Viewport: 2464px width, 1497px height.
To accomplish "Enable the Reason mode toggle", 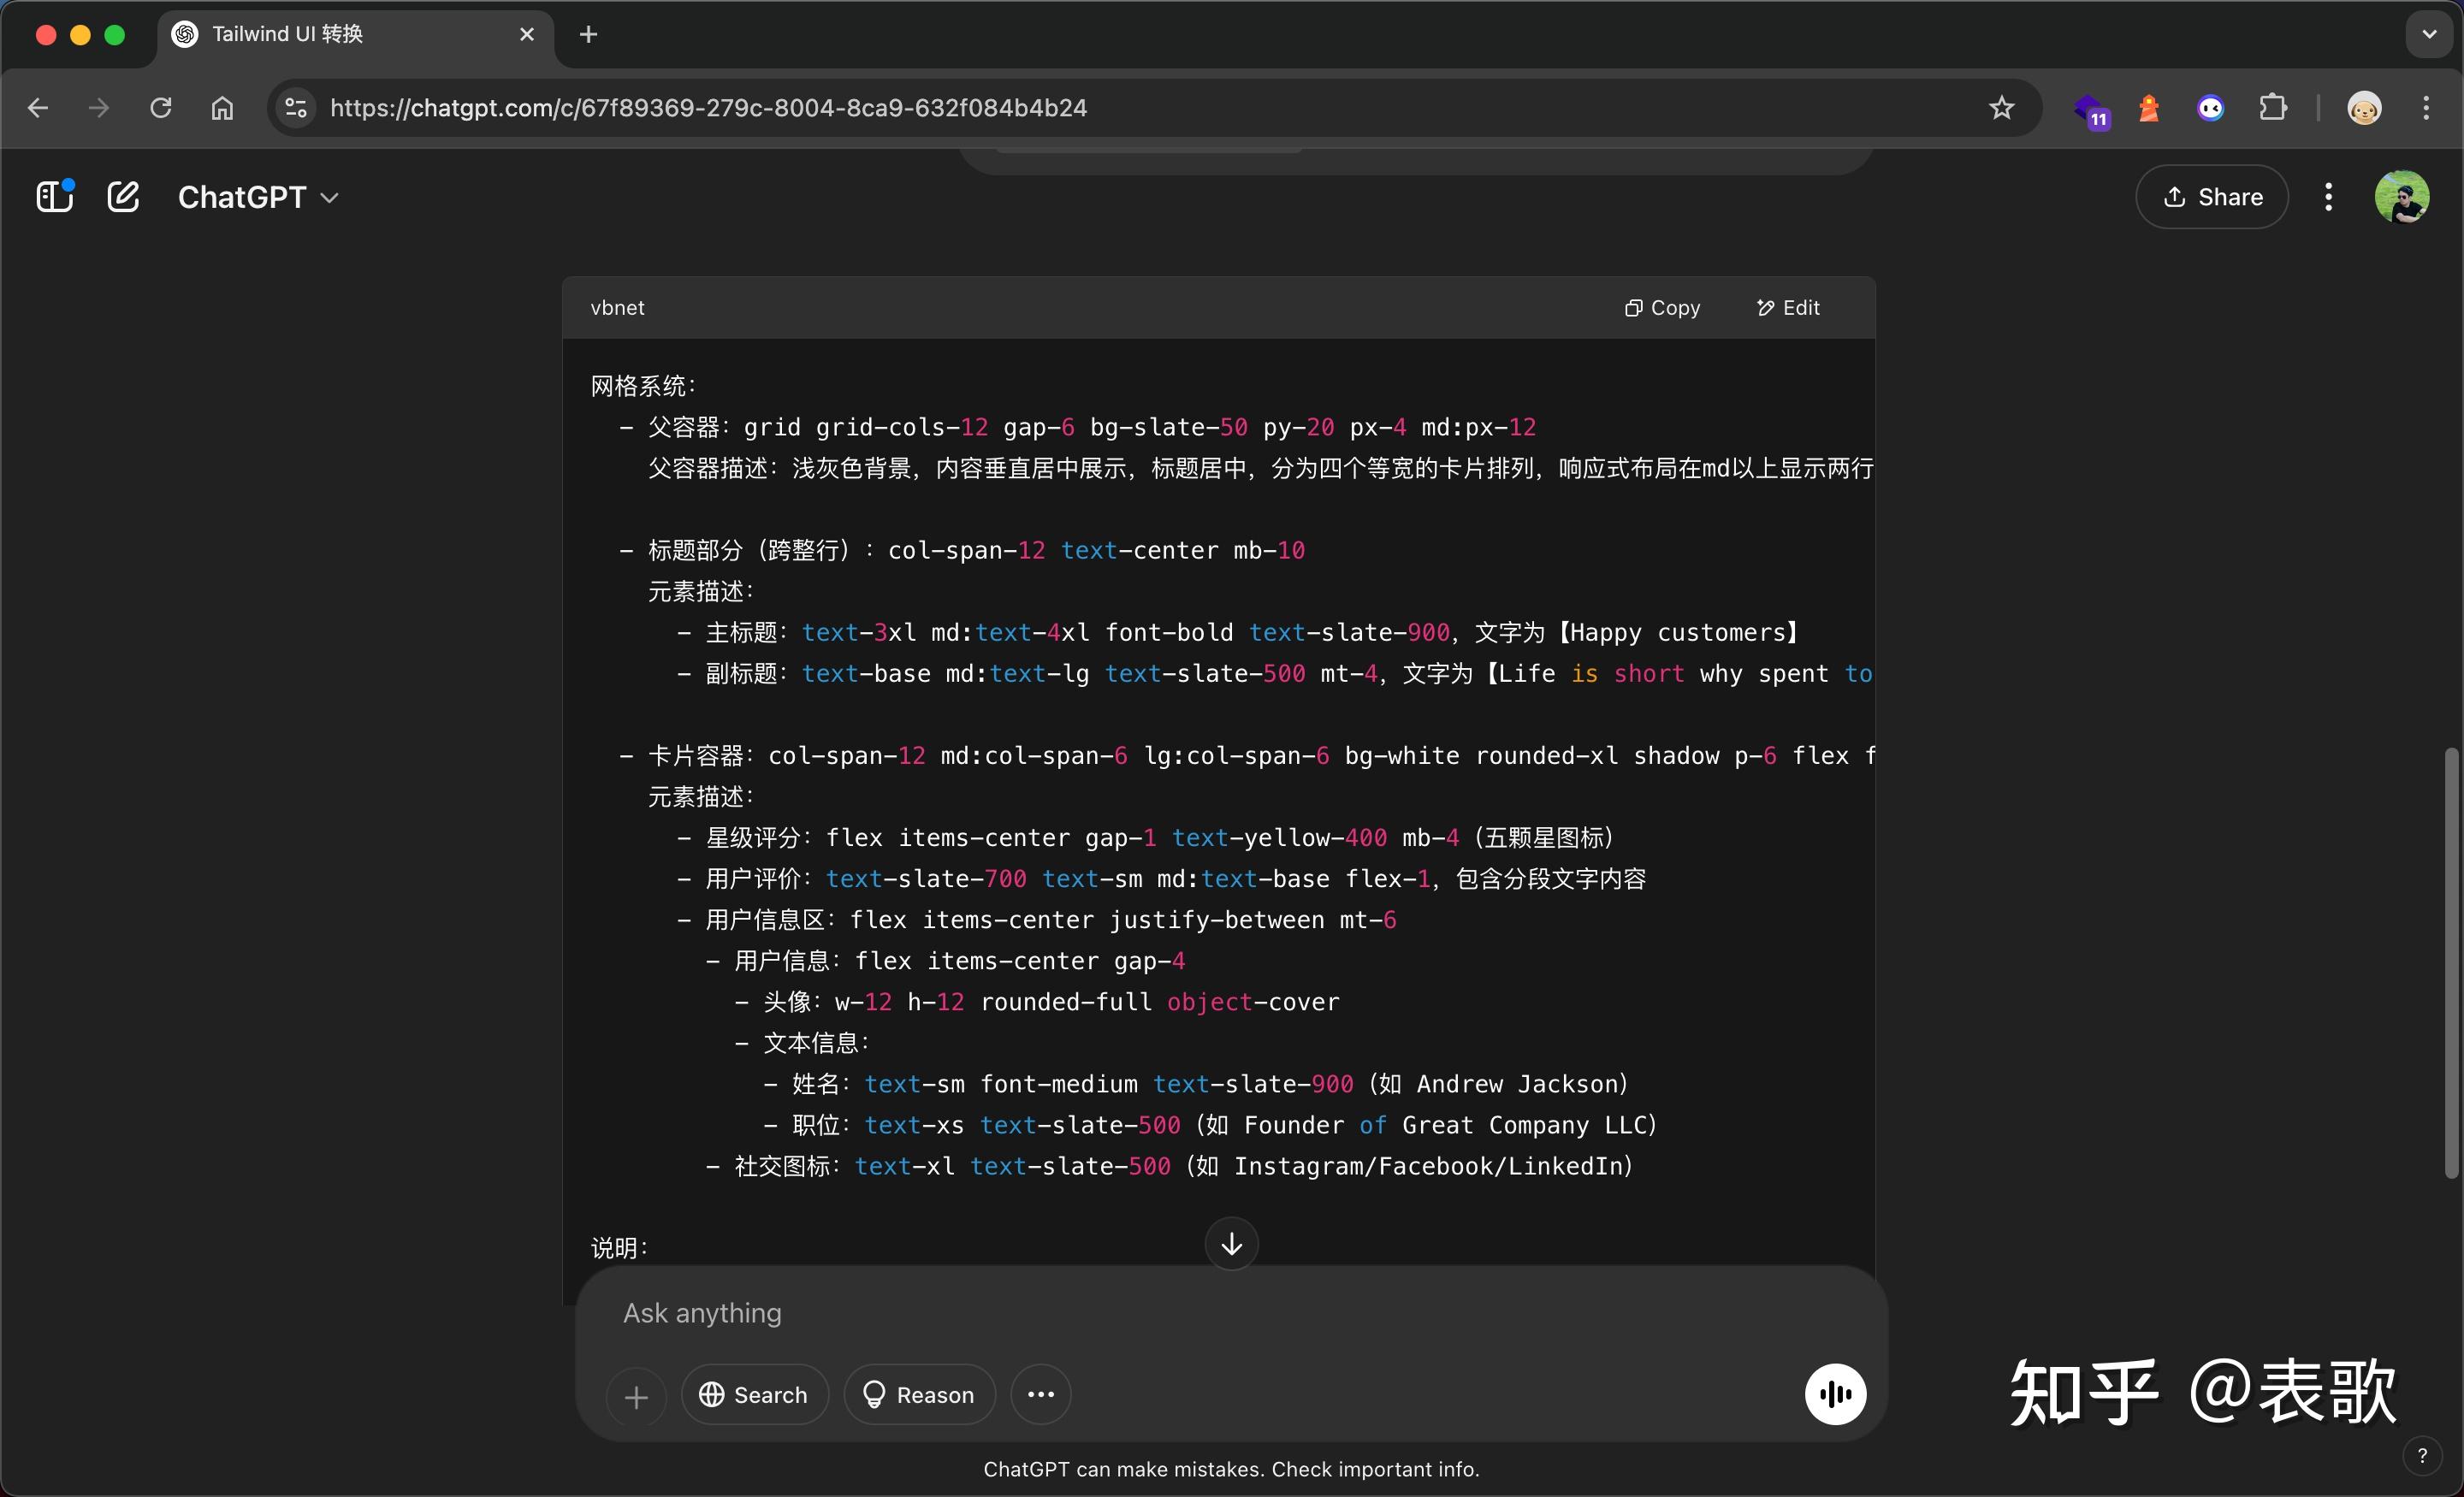I will point(919,1394).
